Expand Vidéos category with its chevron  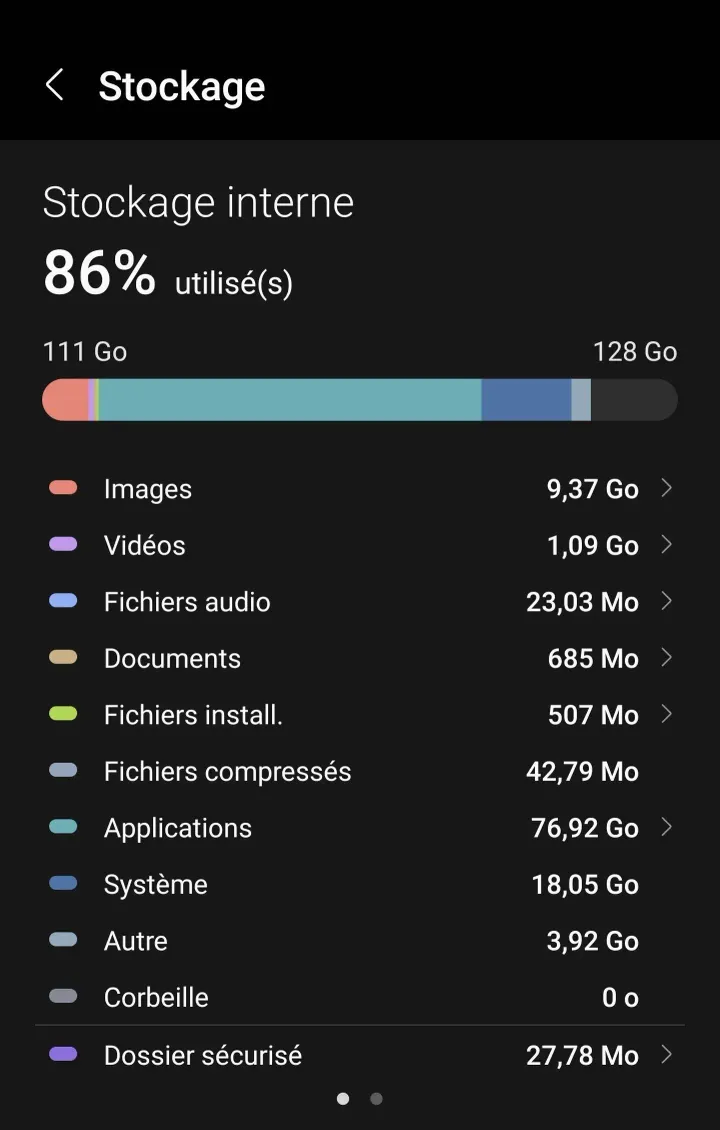pos(666,545)
